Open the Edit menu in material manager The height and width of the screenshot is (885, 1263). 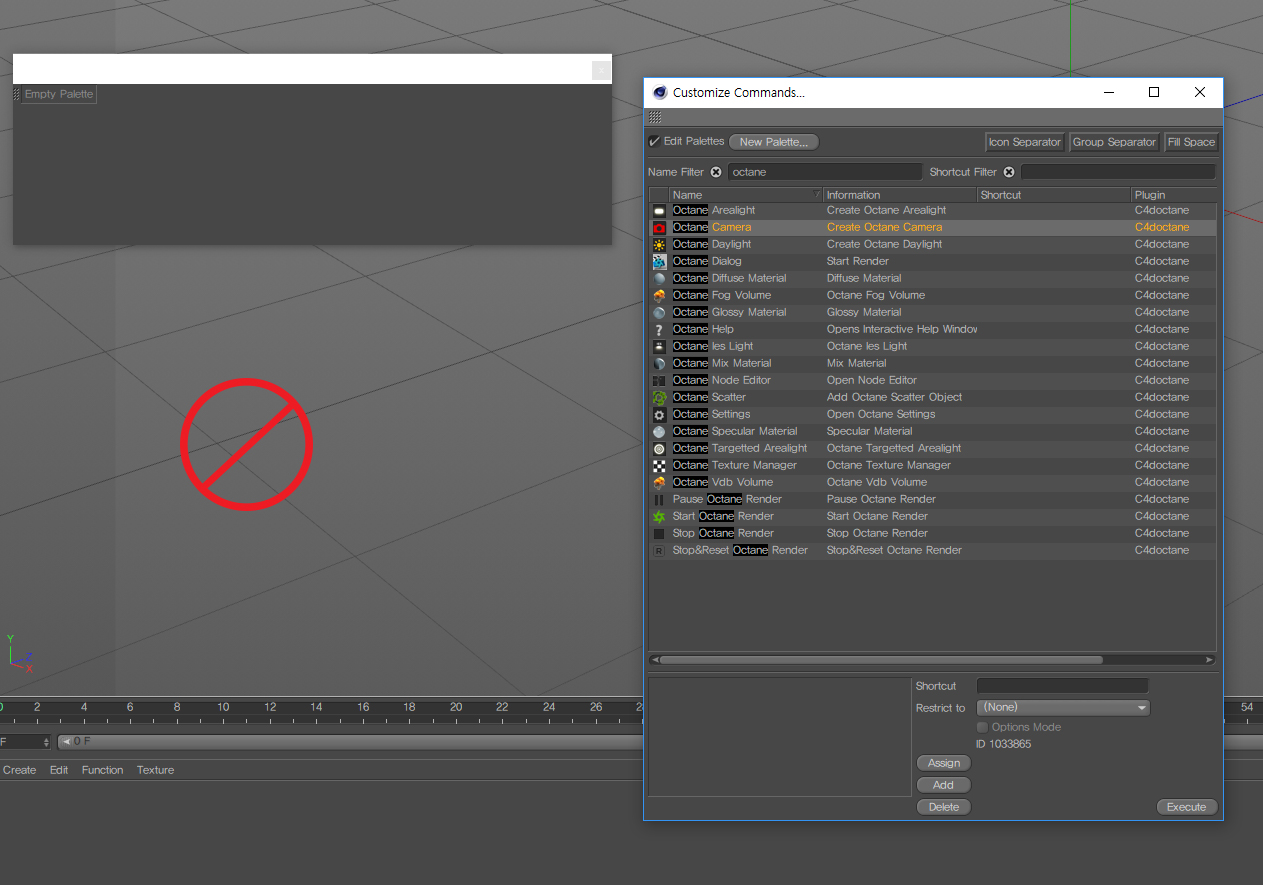(x=59, y=770)
